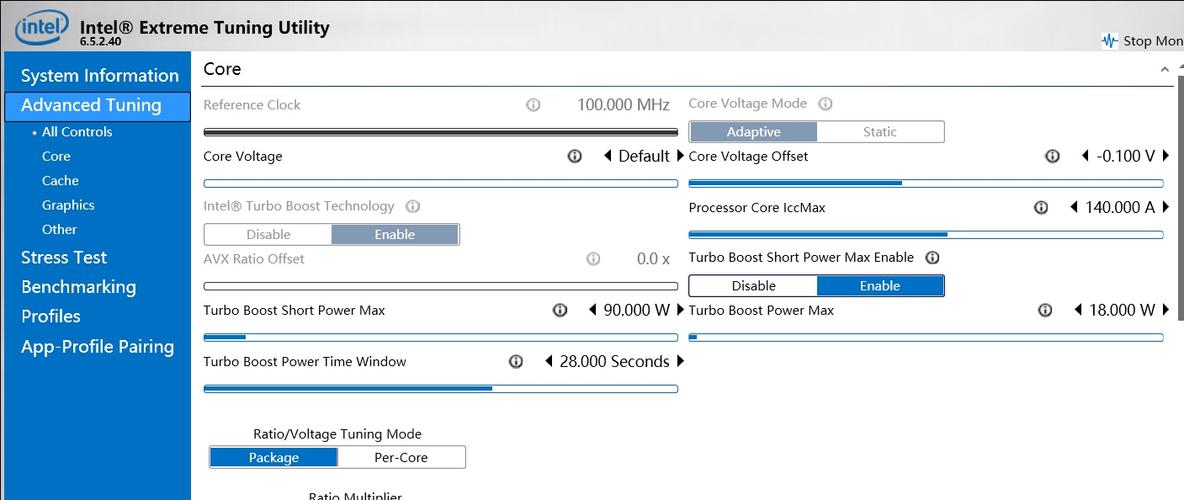Click the -0.100 V offset value
This screenshot has width=1184, height=500.
[x=1125, y=156]
